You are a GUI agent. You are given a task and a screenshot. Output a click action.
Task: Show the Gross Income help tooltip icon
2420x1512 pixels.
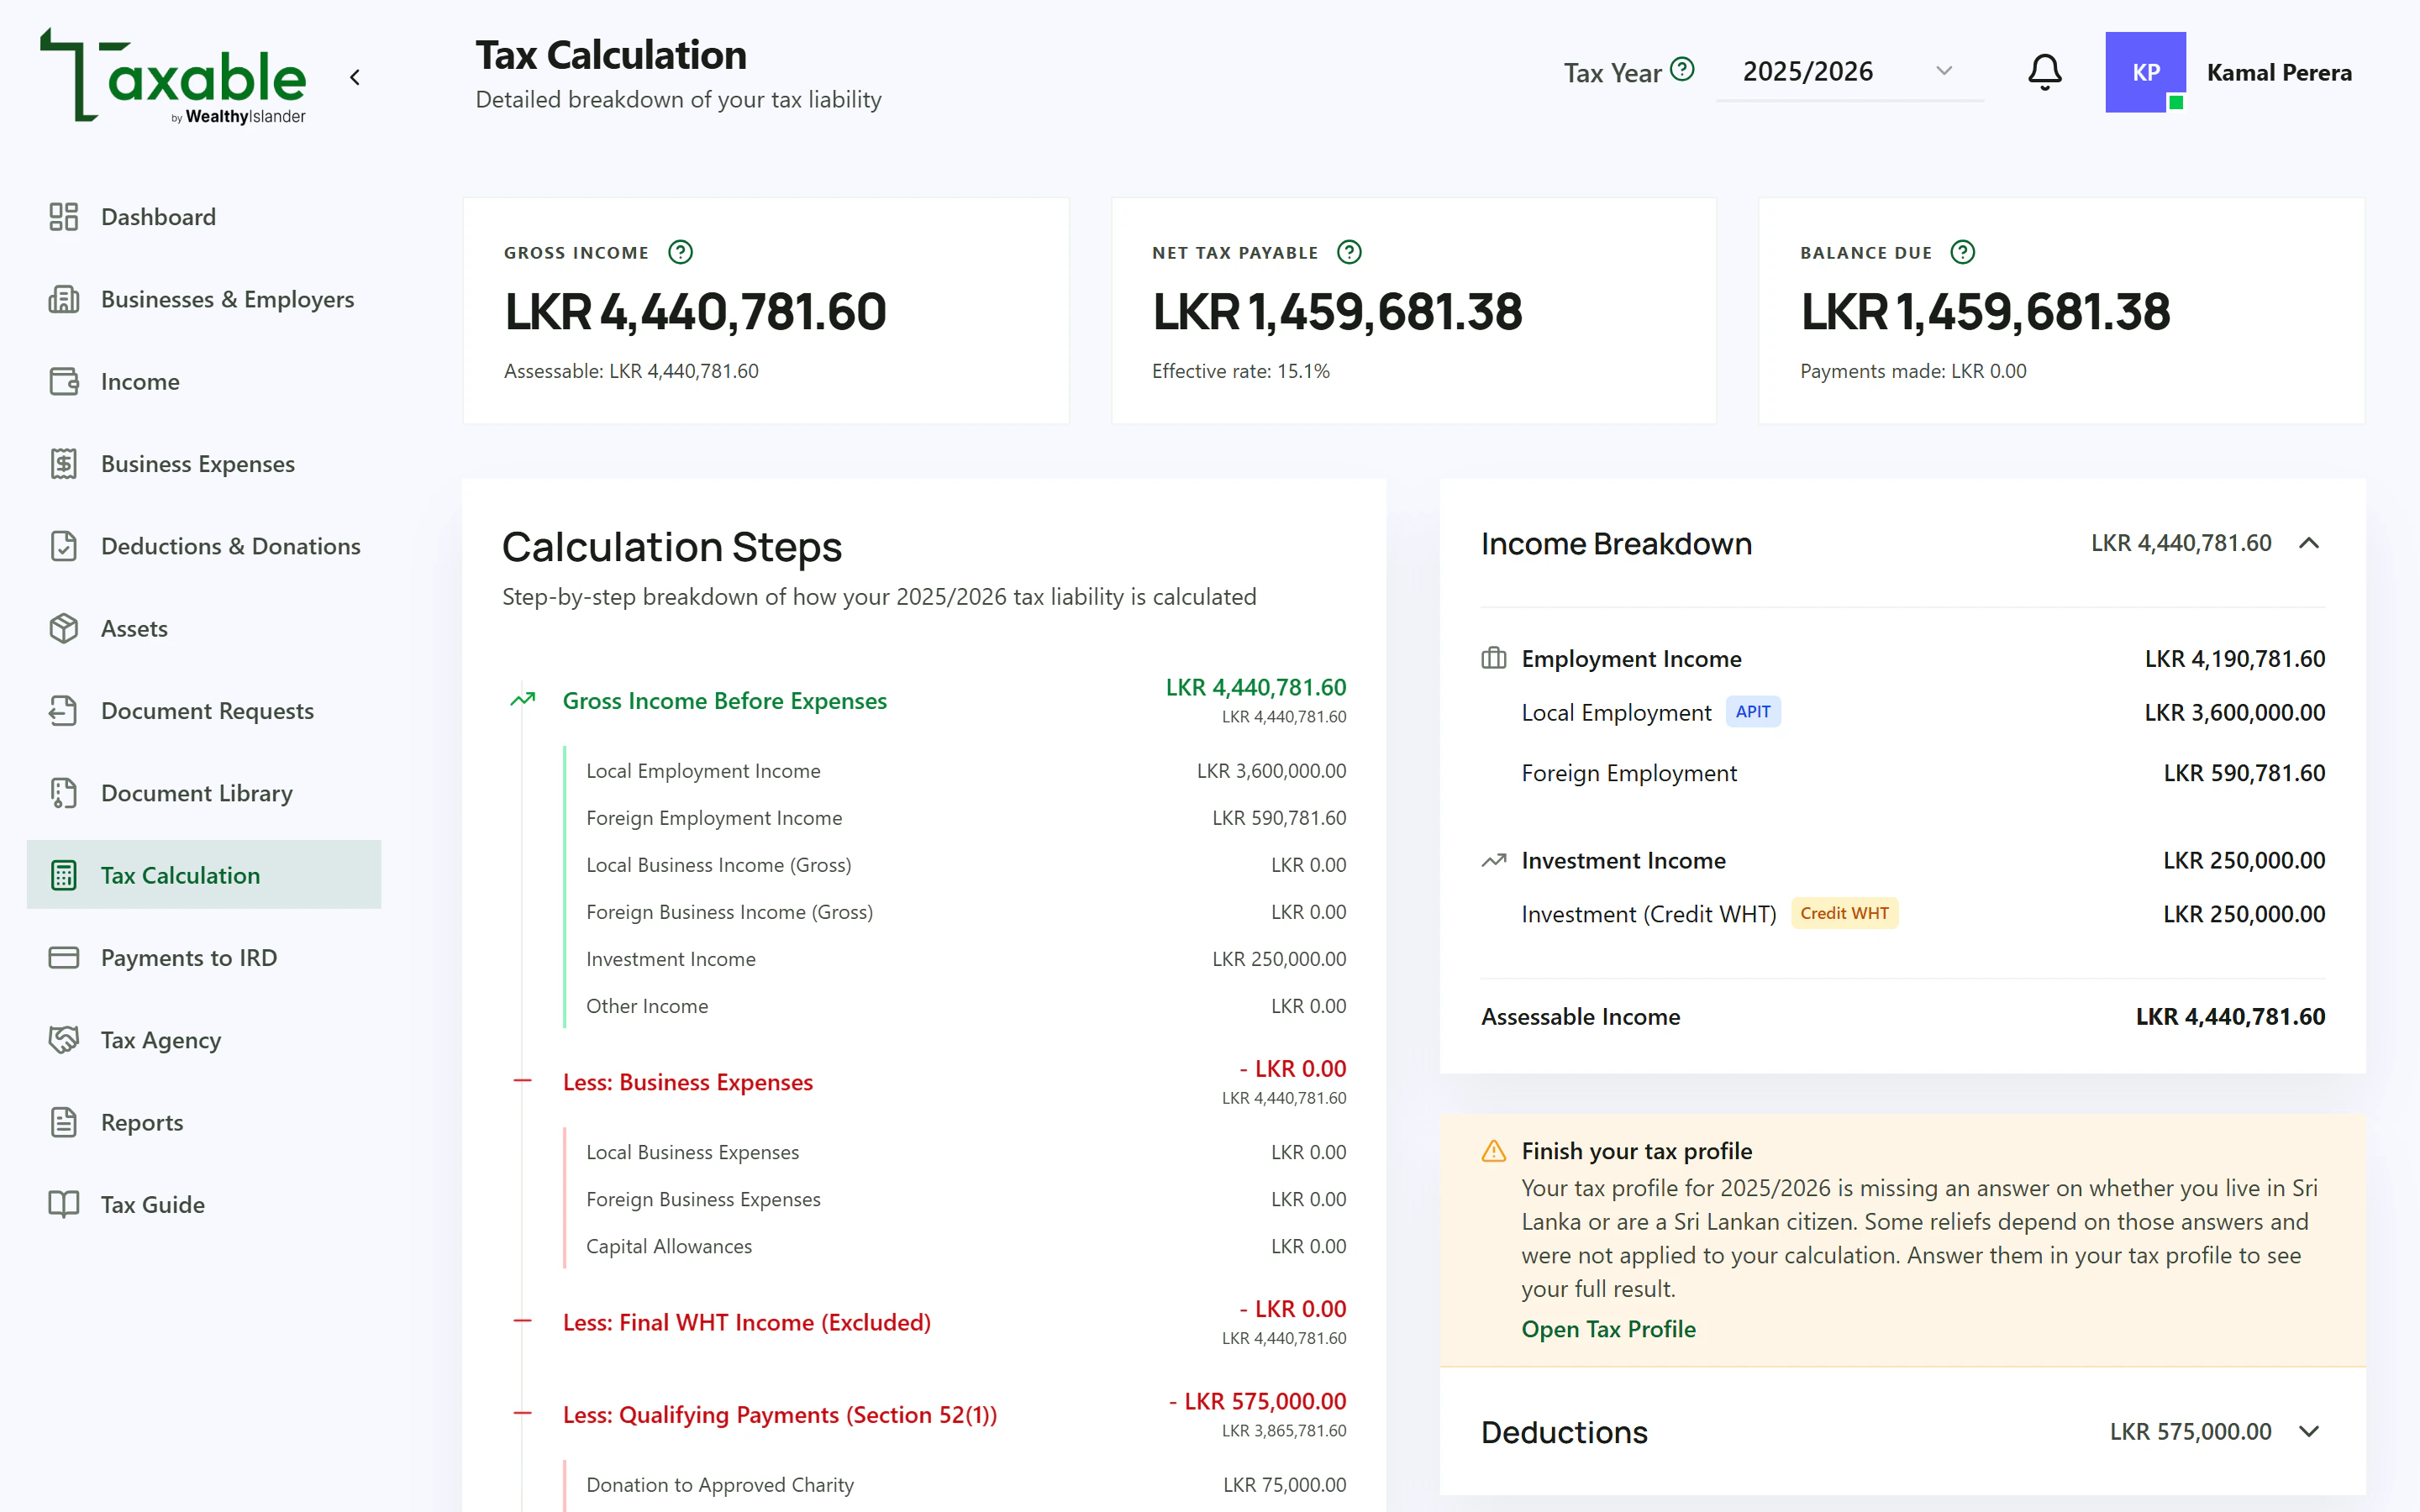click(680, 252)
